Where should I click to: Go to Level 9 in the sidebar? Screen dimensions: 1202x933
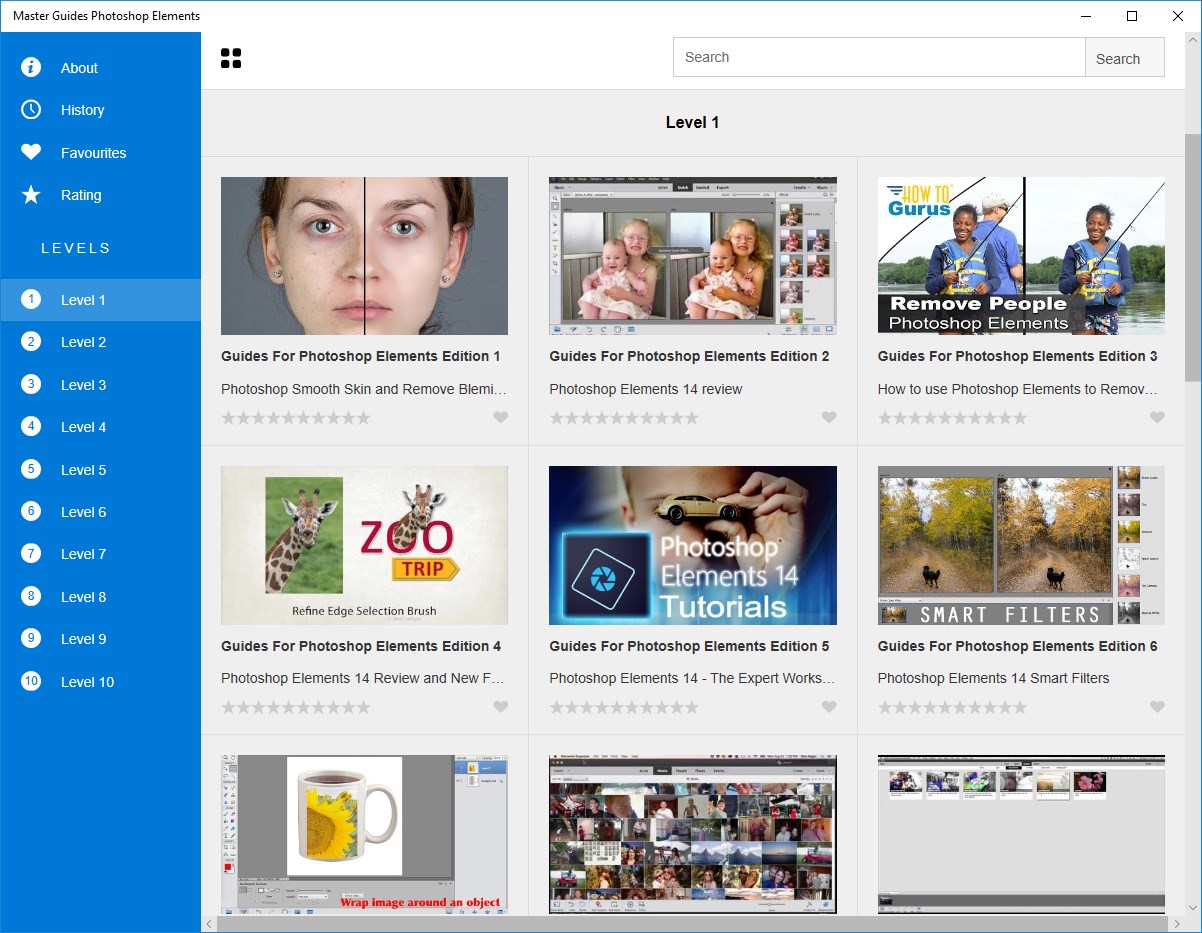pyautogui.click(x=83, y=639)
